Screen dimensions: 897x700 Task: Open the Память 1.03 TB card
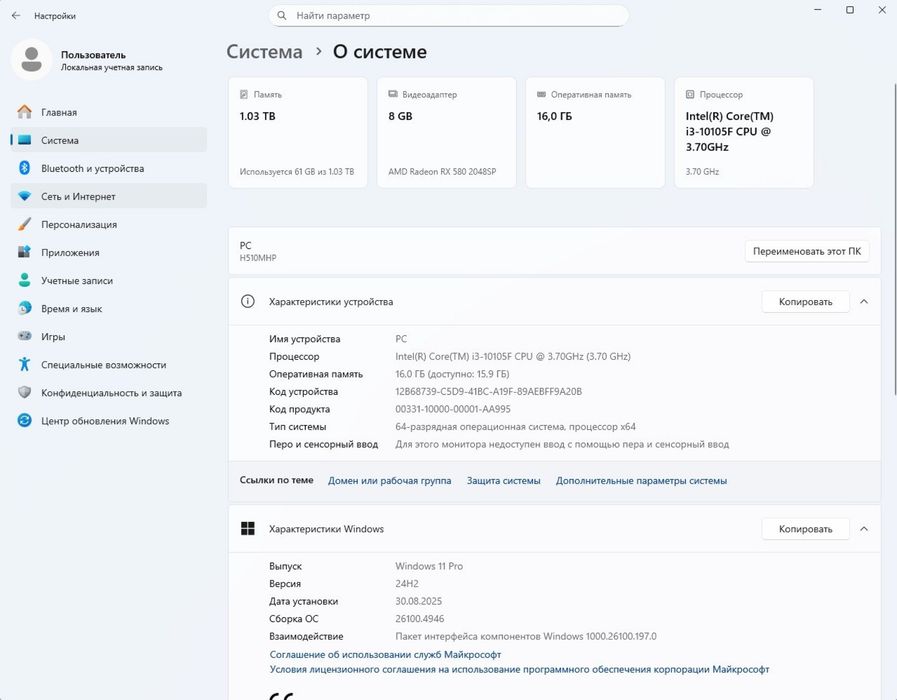click(x=297, y=132)
